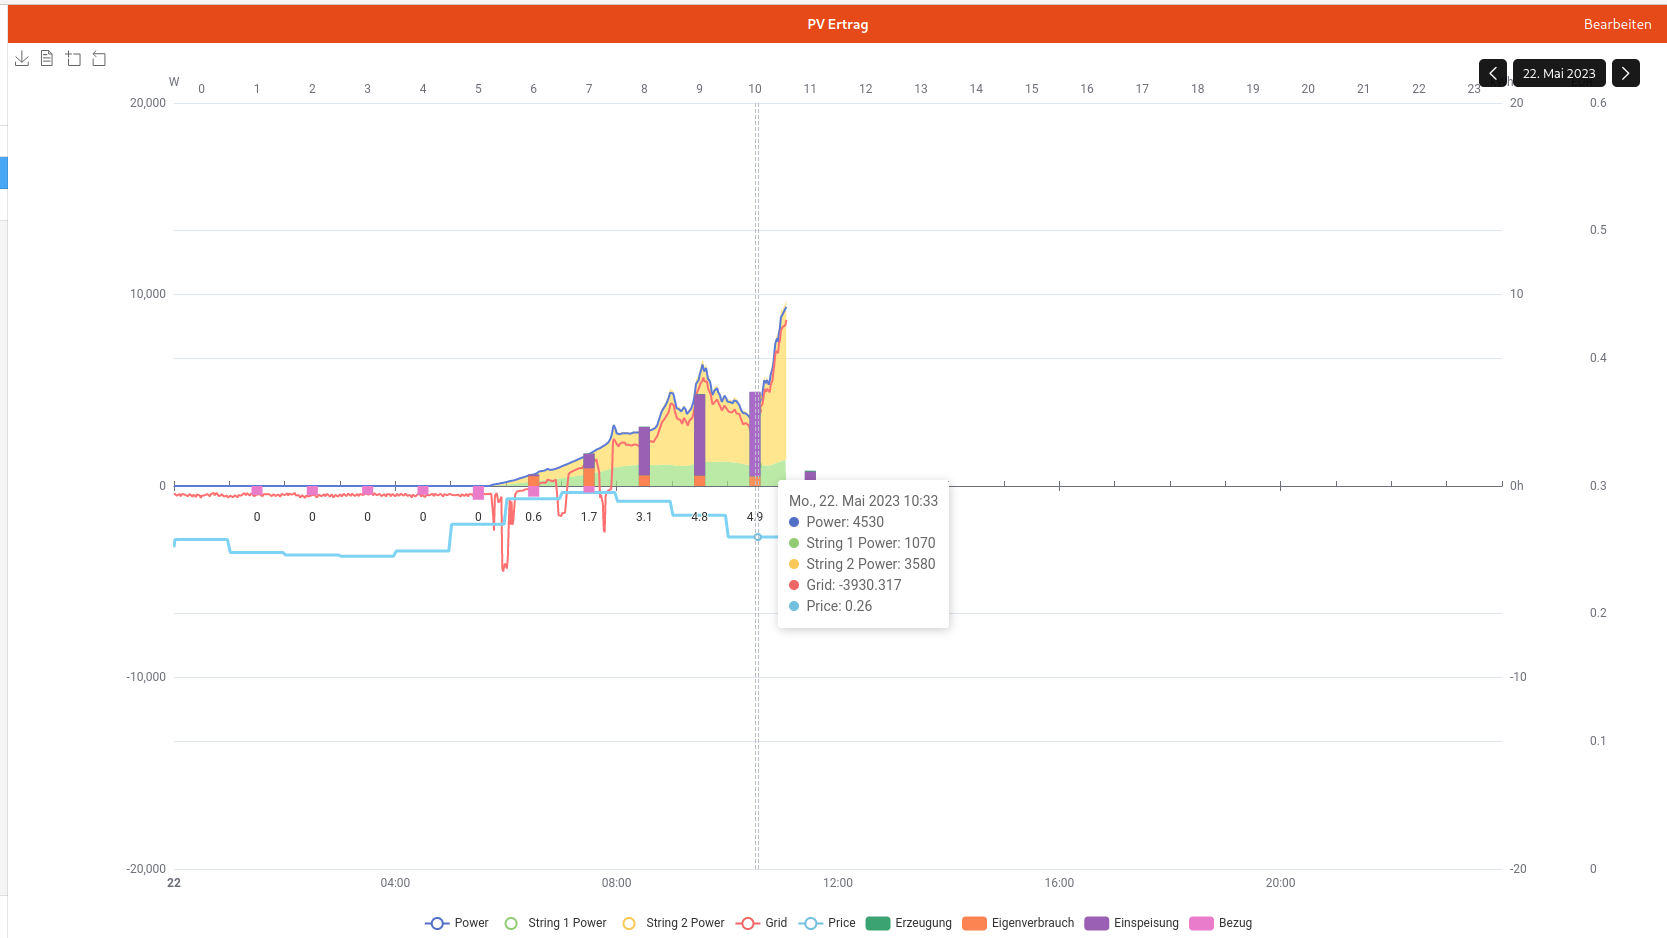Click the orange Eigenverbrauch legend swatch
Viewport: 1667px width, 938px height.
[974, 923]
